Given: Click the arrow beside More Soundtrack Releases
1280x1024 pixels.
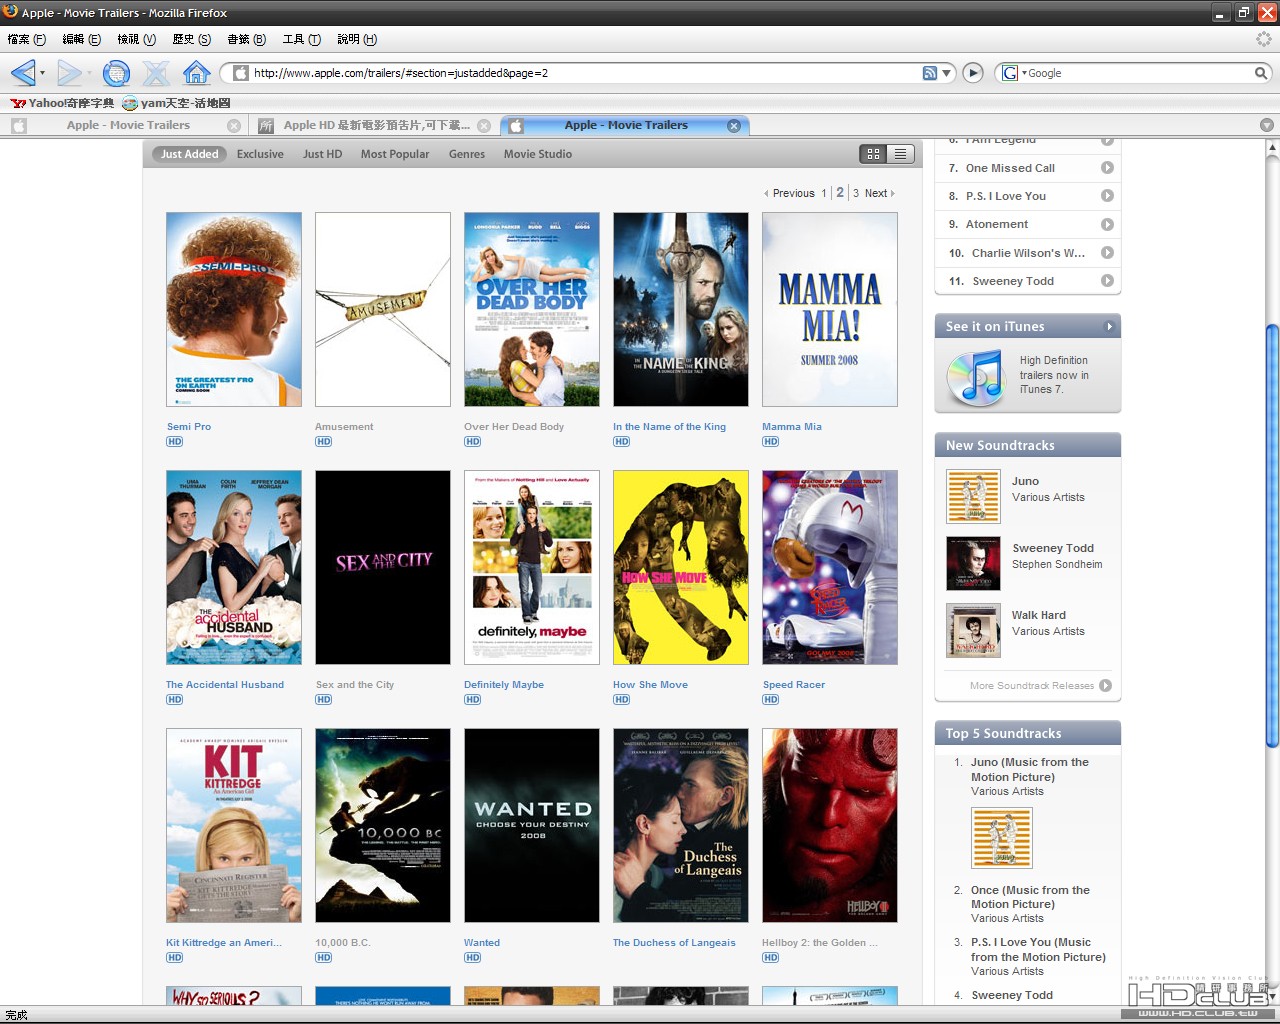Looking at the screenshot, I should 1105,686.
